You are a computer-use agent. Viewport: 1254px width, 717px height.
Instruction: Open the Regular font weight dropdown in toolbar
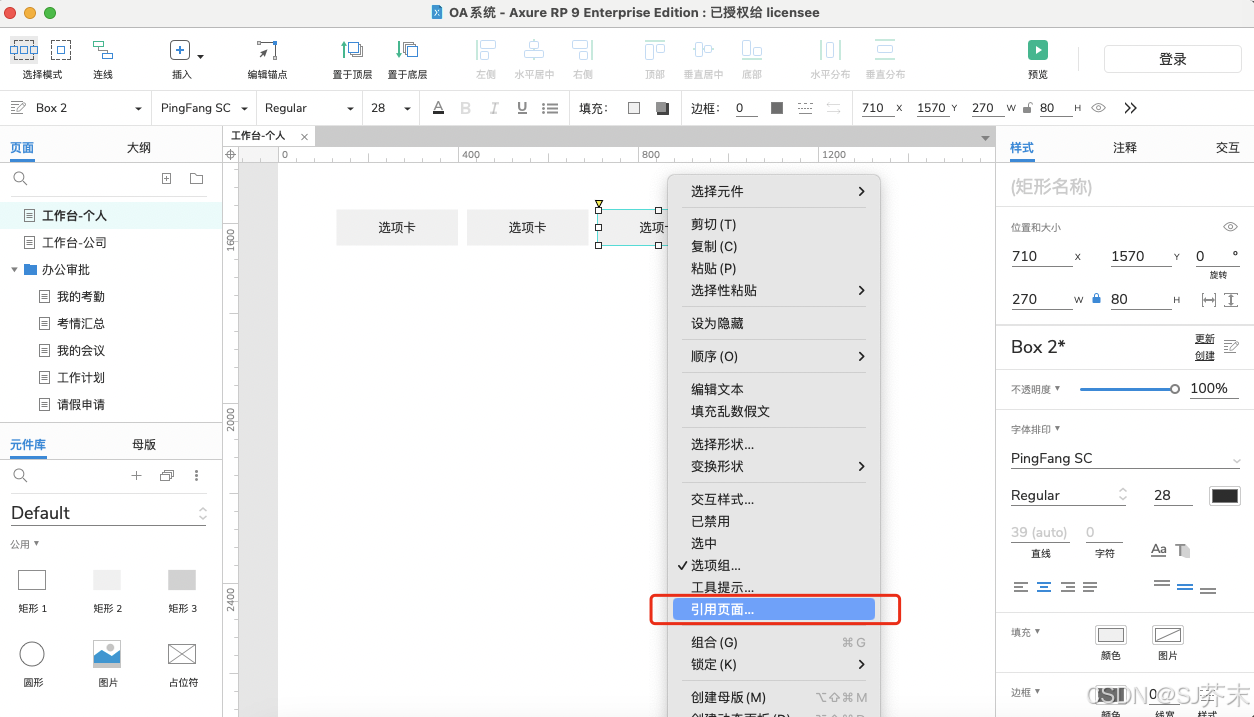[309, 108]
